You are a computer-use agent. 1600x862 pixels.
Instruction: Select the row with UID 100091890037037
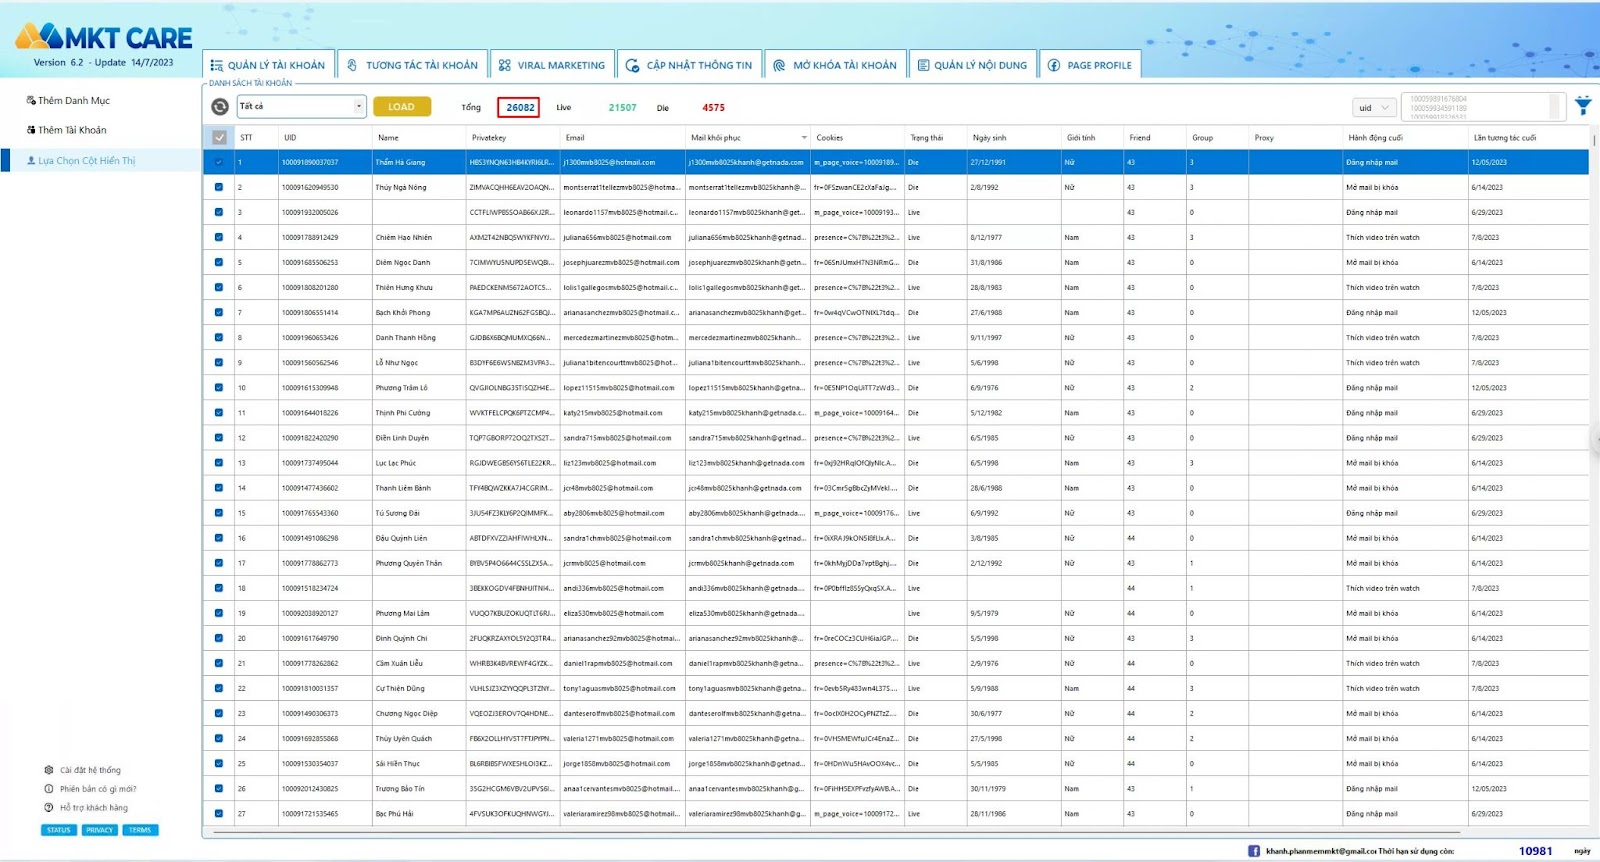point(895,162)
